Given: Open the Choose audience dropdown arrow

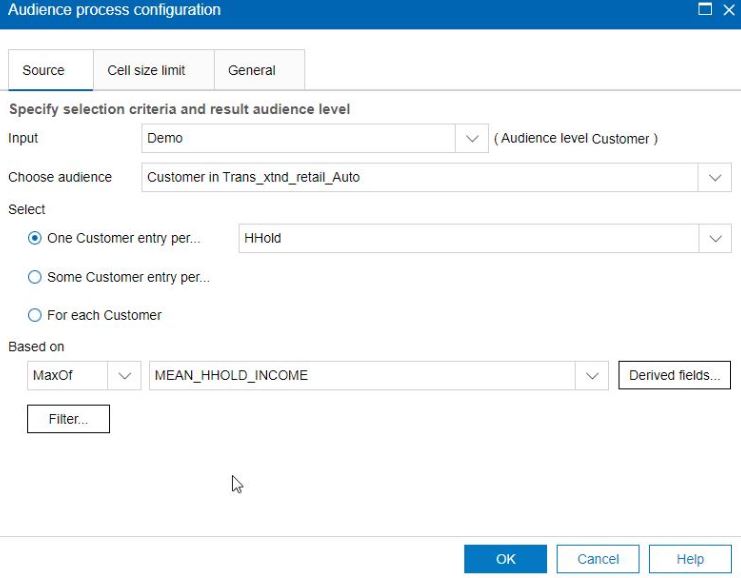Looking at the screenshot, I should [x=714, y=177].
